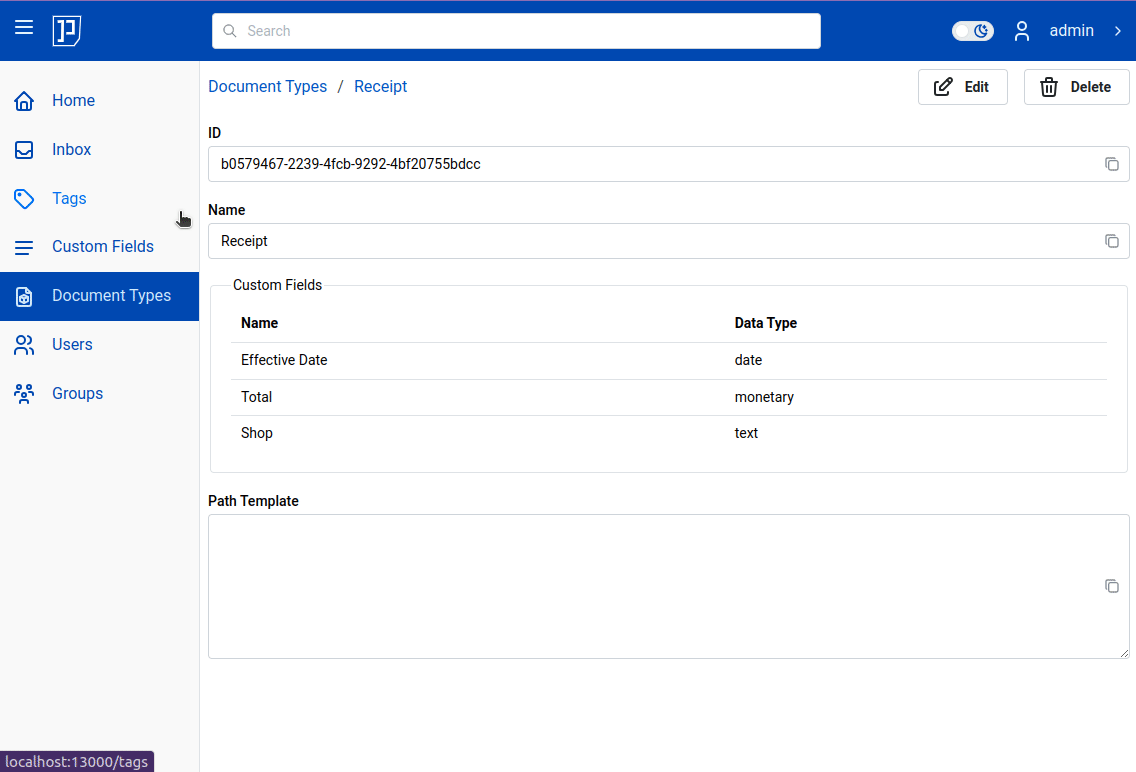
Task: Click the Papermerge logo icon
Action: [67, 30]
